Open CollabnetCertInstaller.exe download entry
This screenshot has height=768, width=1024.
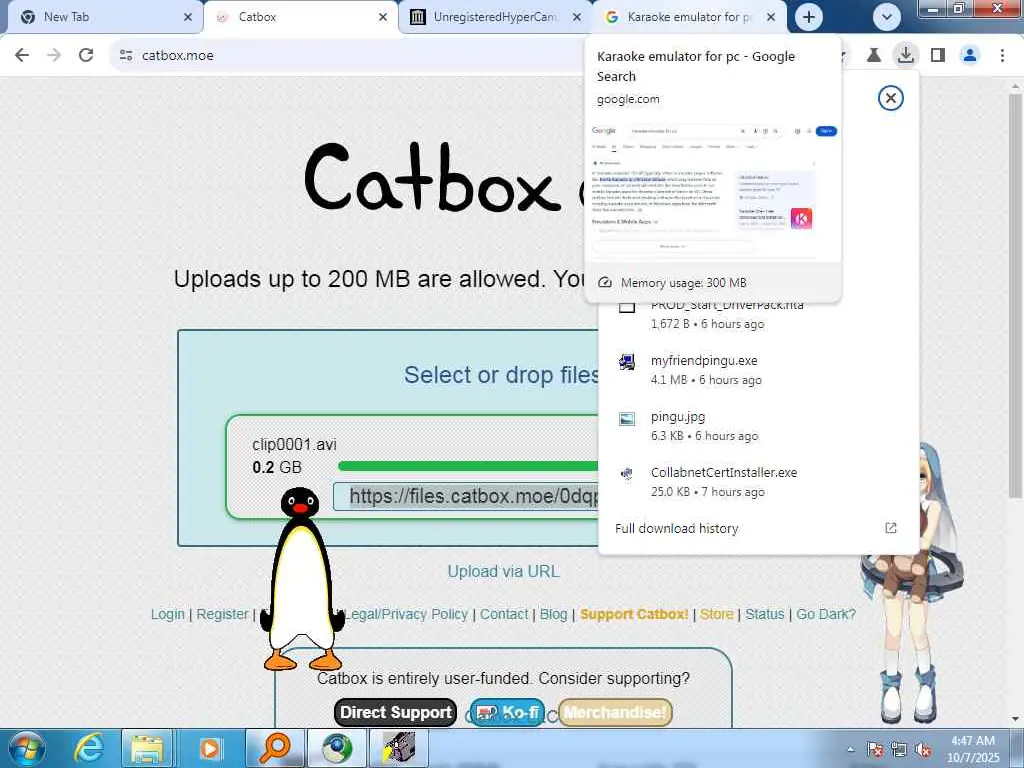coord(724,472)
